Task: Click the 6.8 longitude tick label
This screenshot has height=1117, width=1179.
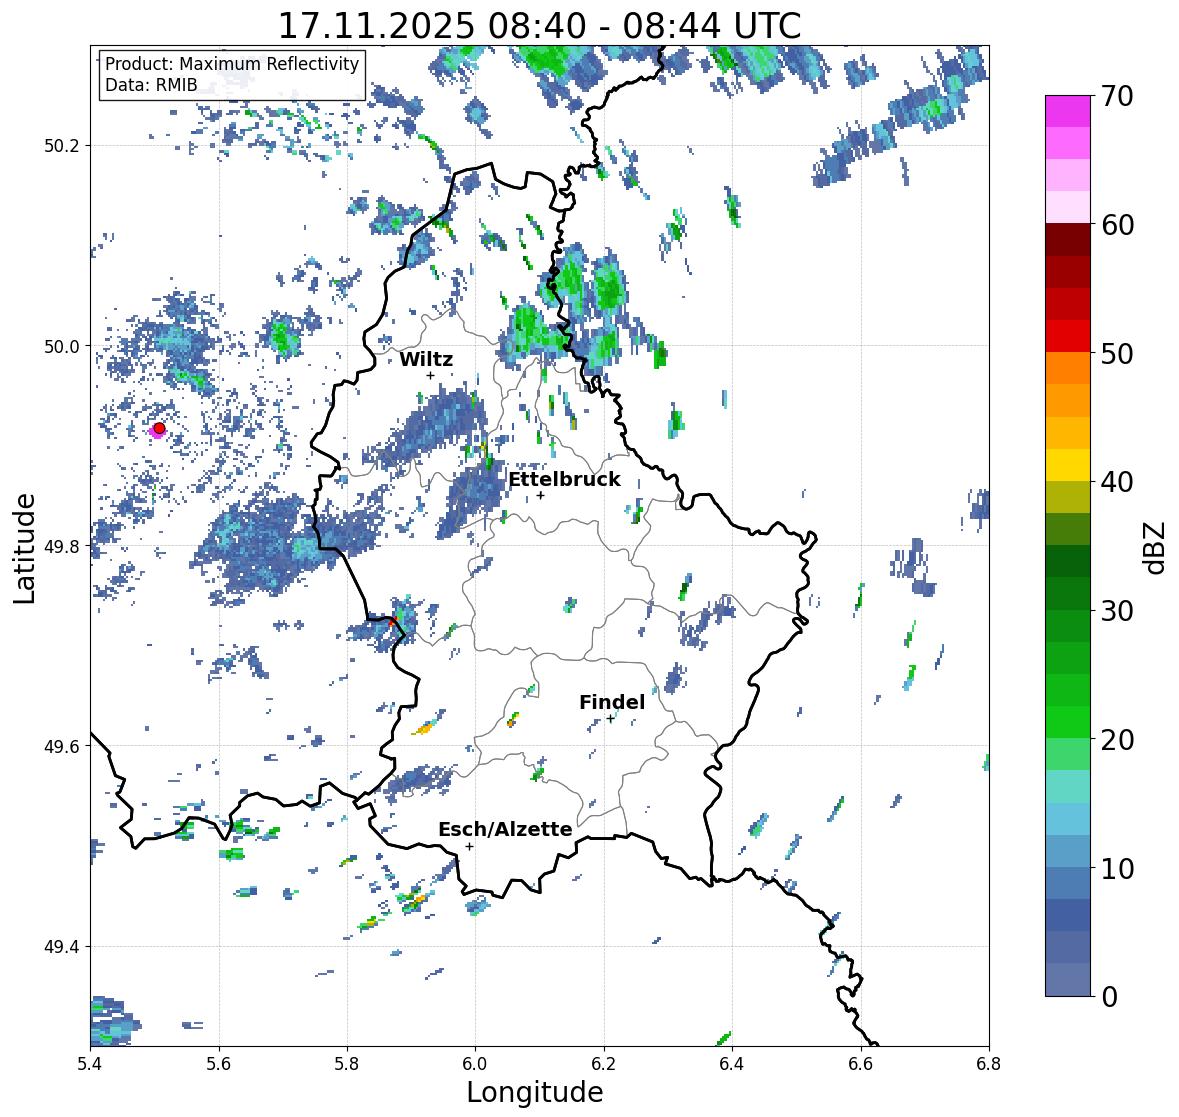Action: [989, 1064]
